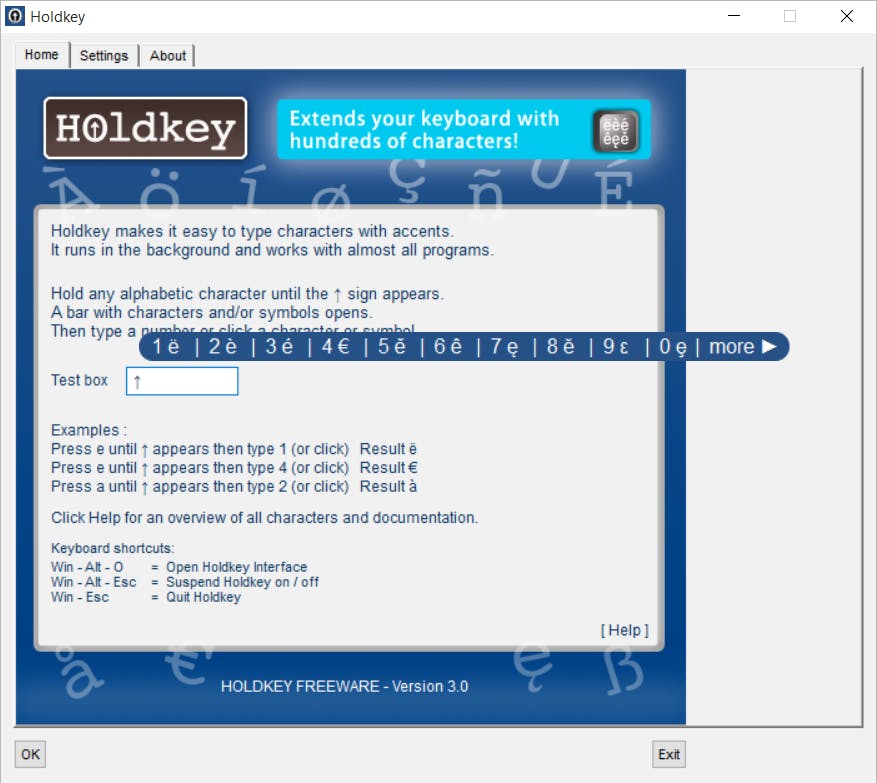
Task: Click the 'Examples :' heading
Action: tap(89, 430)
